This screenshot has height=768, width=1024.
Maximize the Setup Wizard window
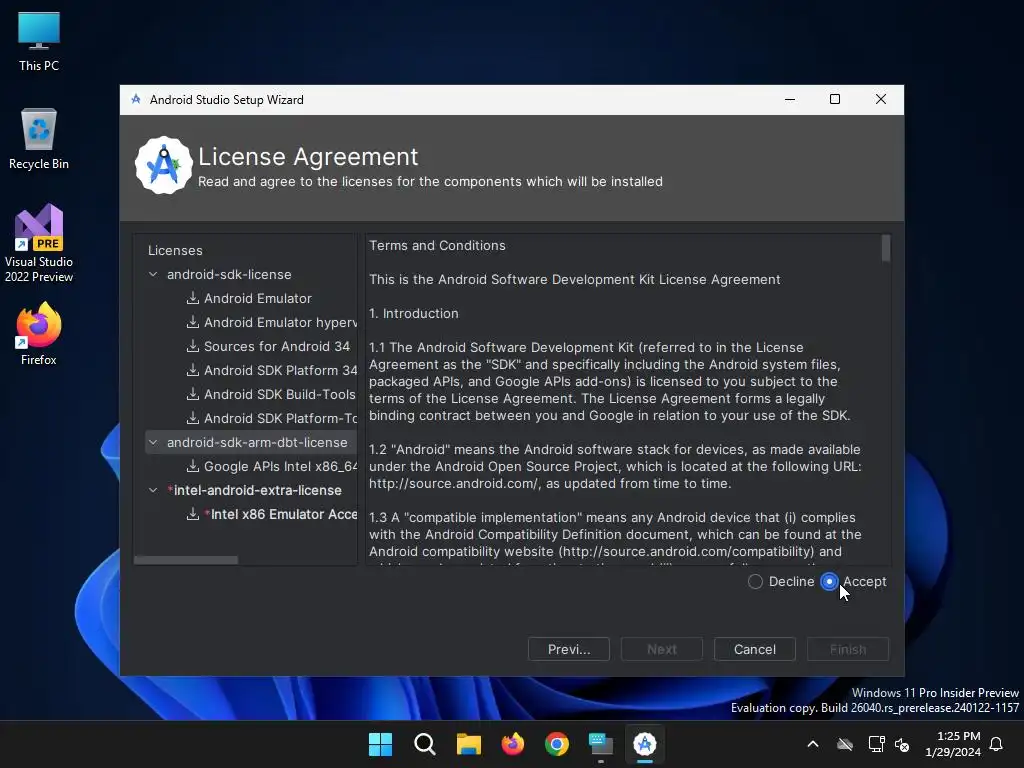coord(835,99)
